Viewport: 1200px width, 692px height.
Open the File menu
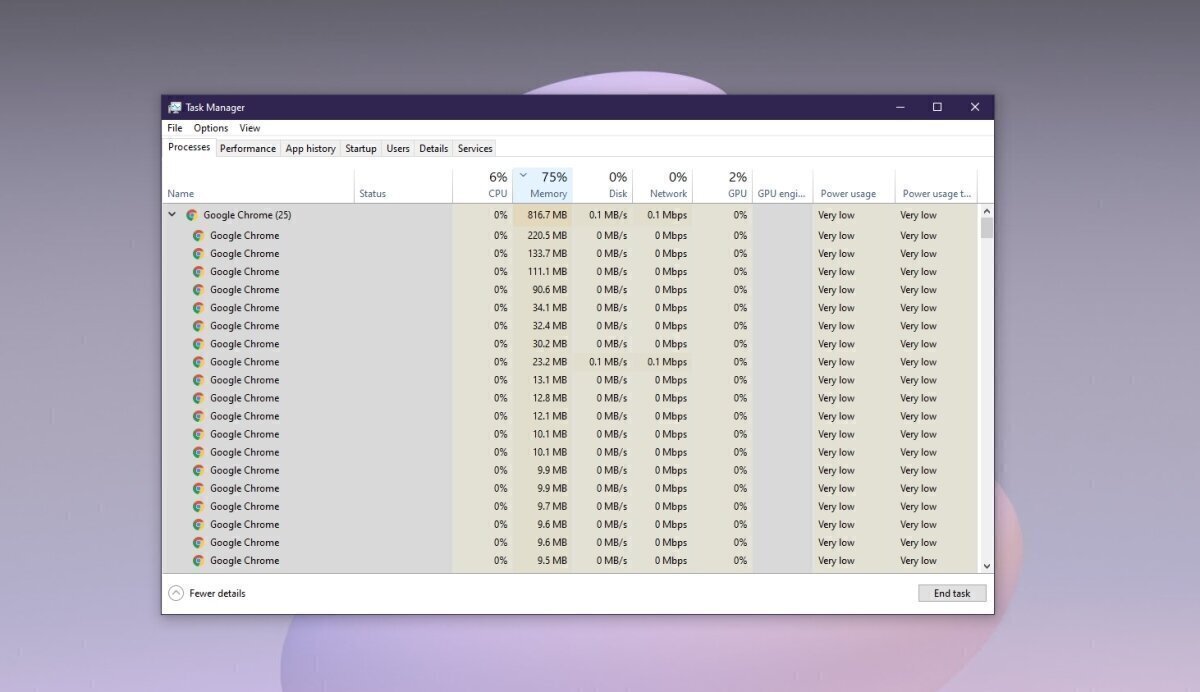175,128
